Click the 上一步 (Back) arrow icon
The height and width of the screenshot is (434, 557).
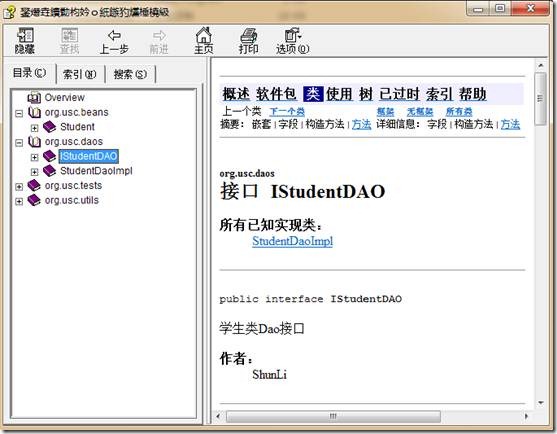point(114,35)
